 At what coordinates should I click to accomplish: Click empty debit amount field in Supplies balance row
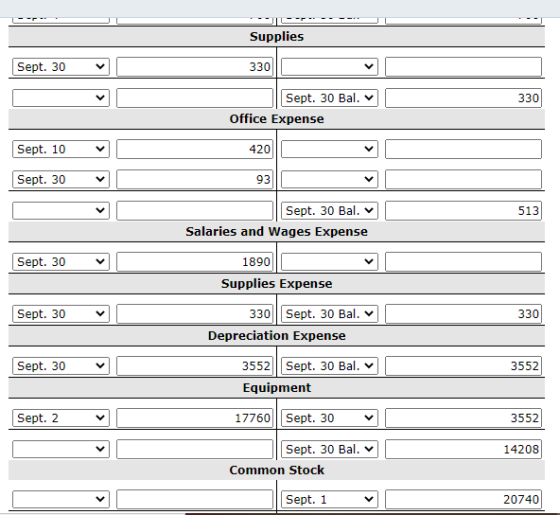195,98
